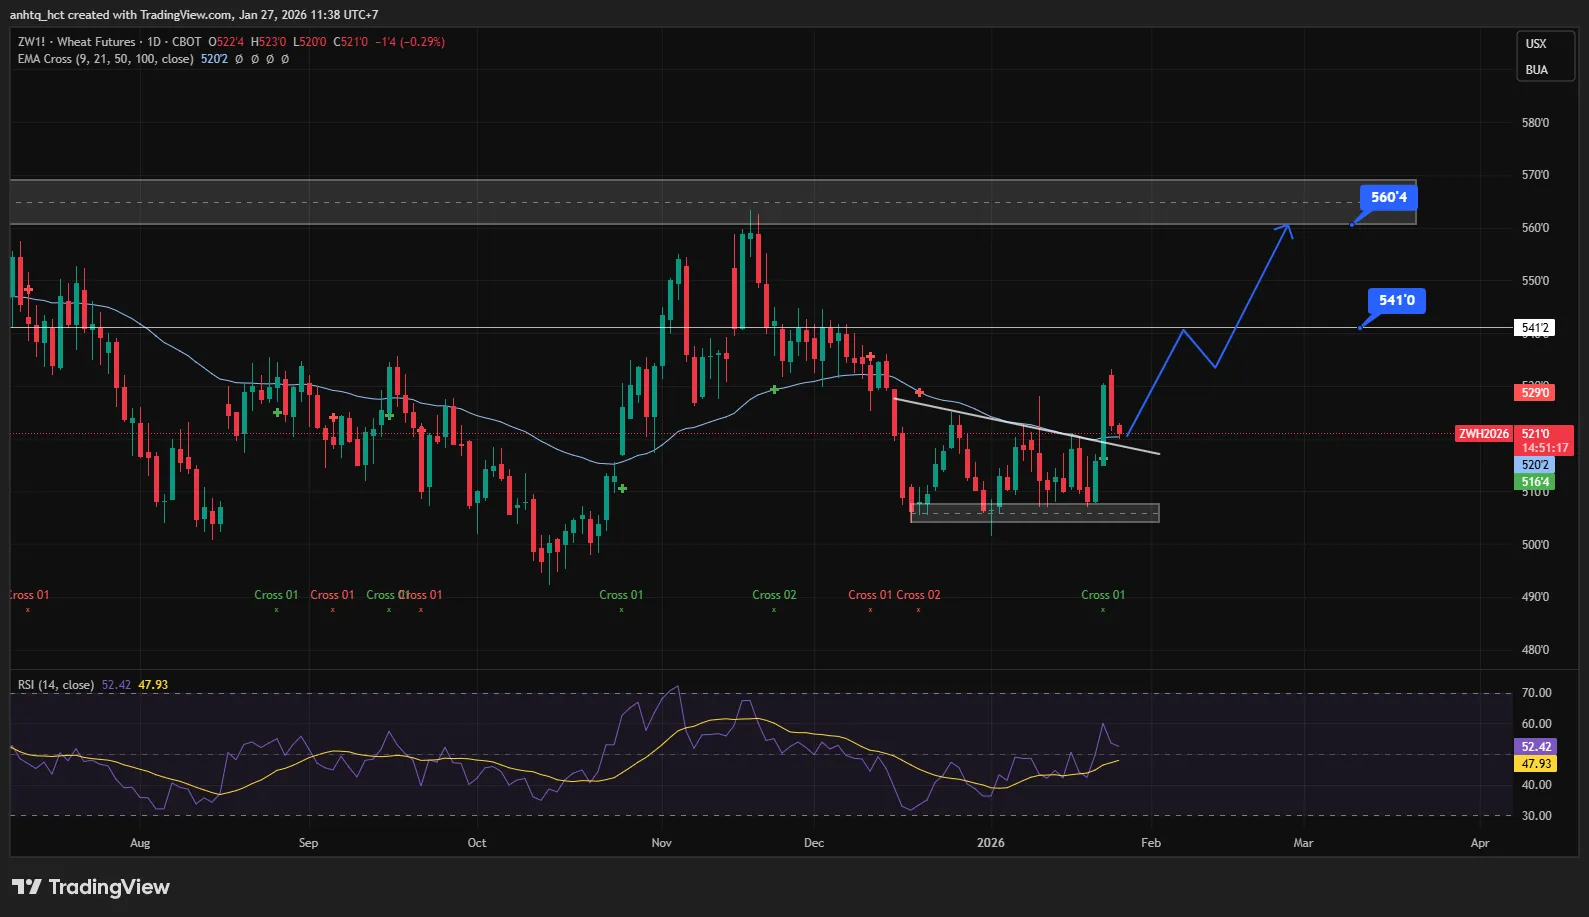Click the RSI (14, close) indicator legend

tap(56, 685)
